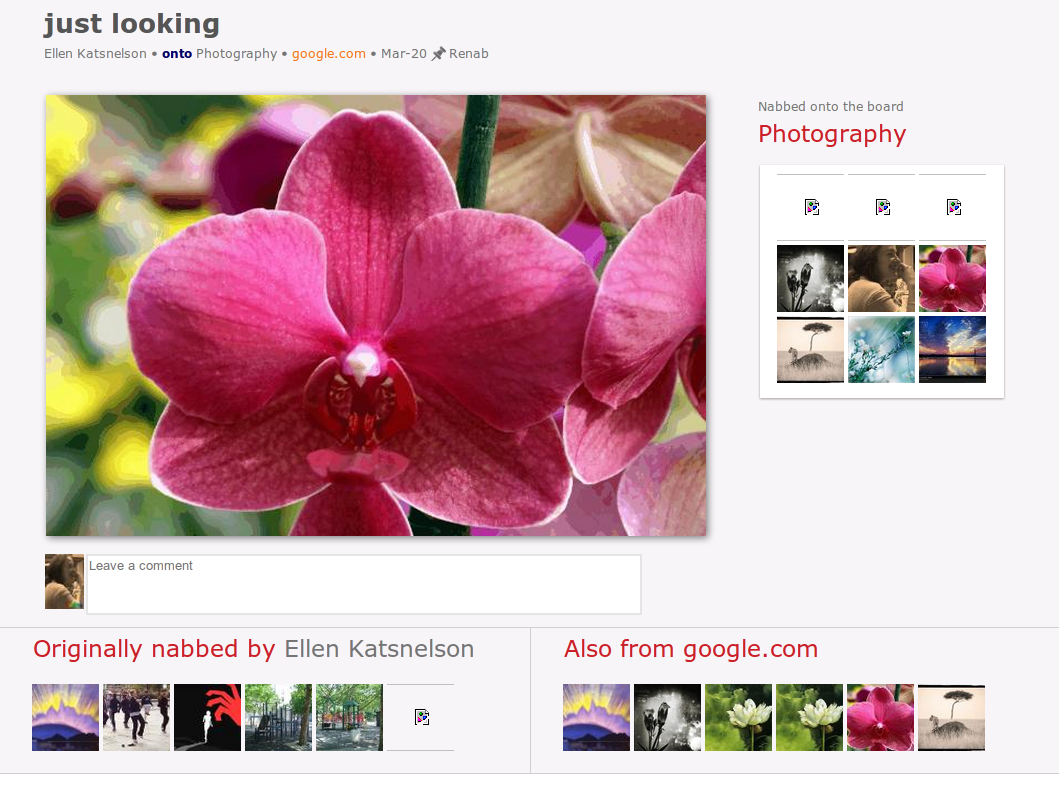Click the Photography board link after onto

point(236,54)
